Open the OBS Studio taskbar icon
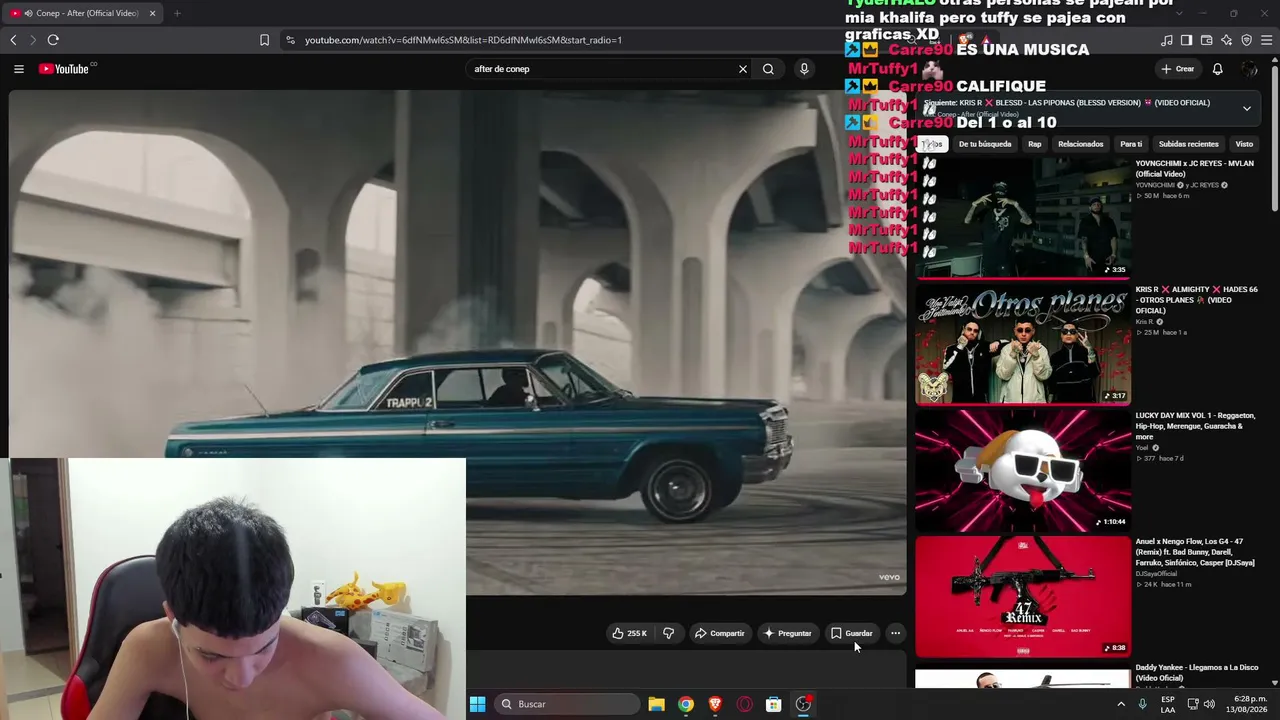This screenshot has width=1280, height=720. [x=803, y=704]
